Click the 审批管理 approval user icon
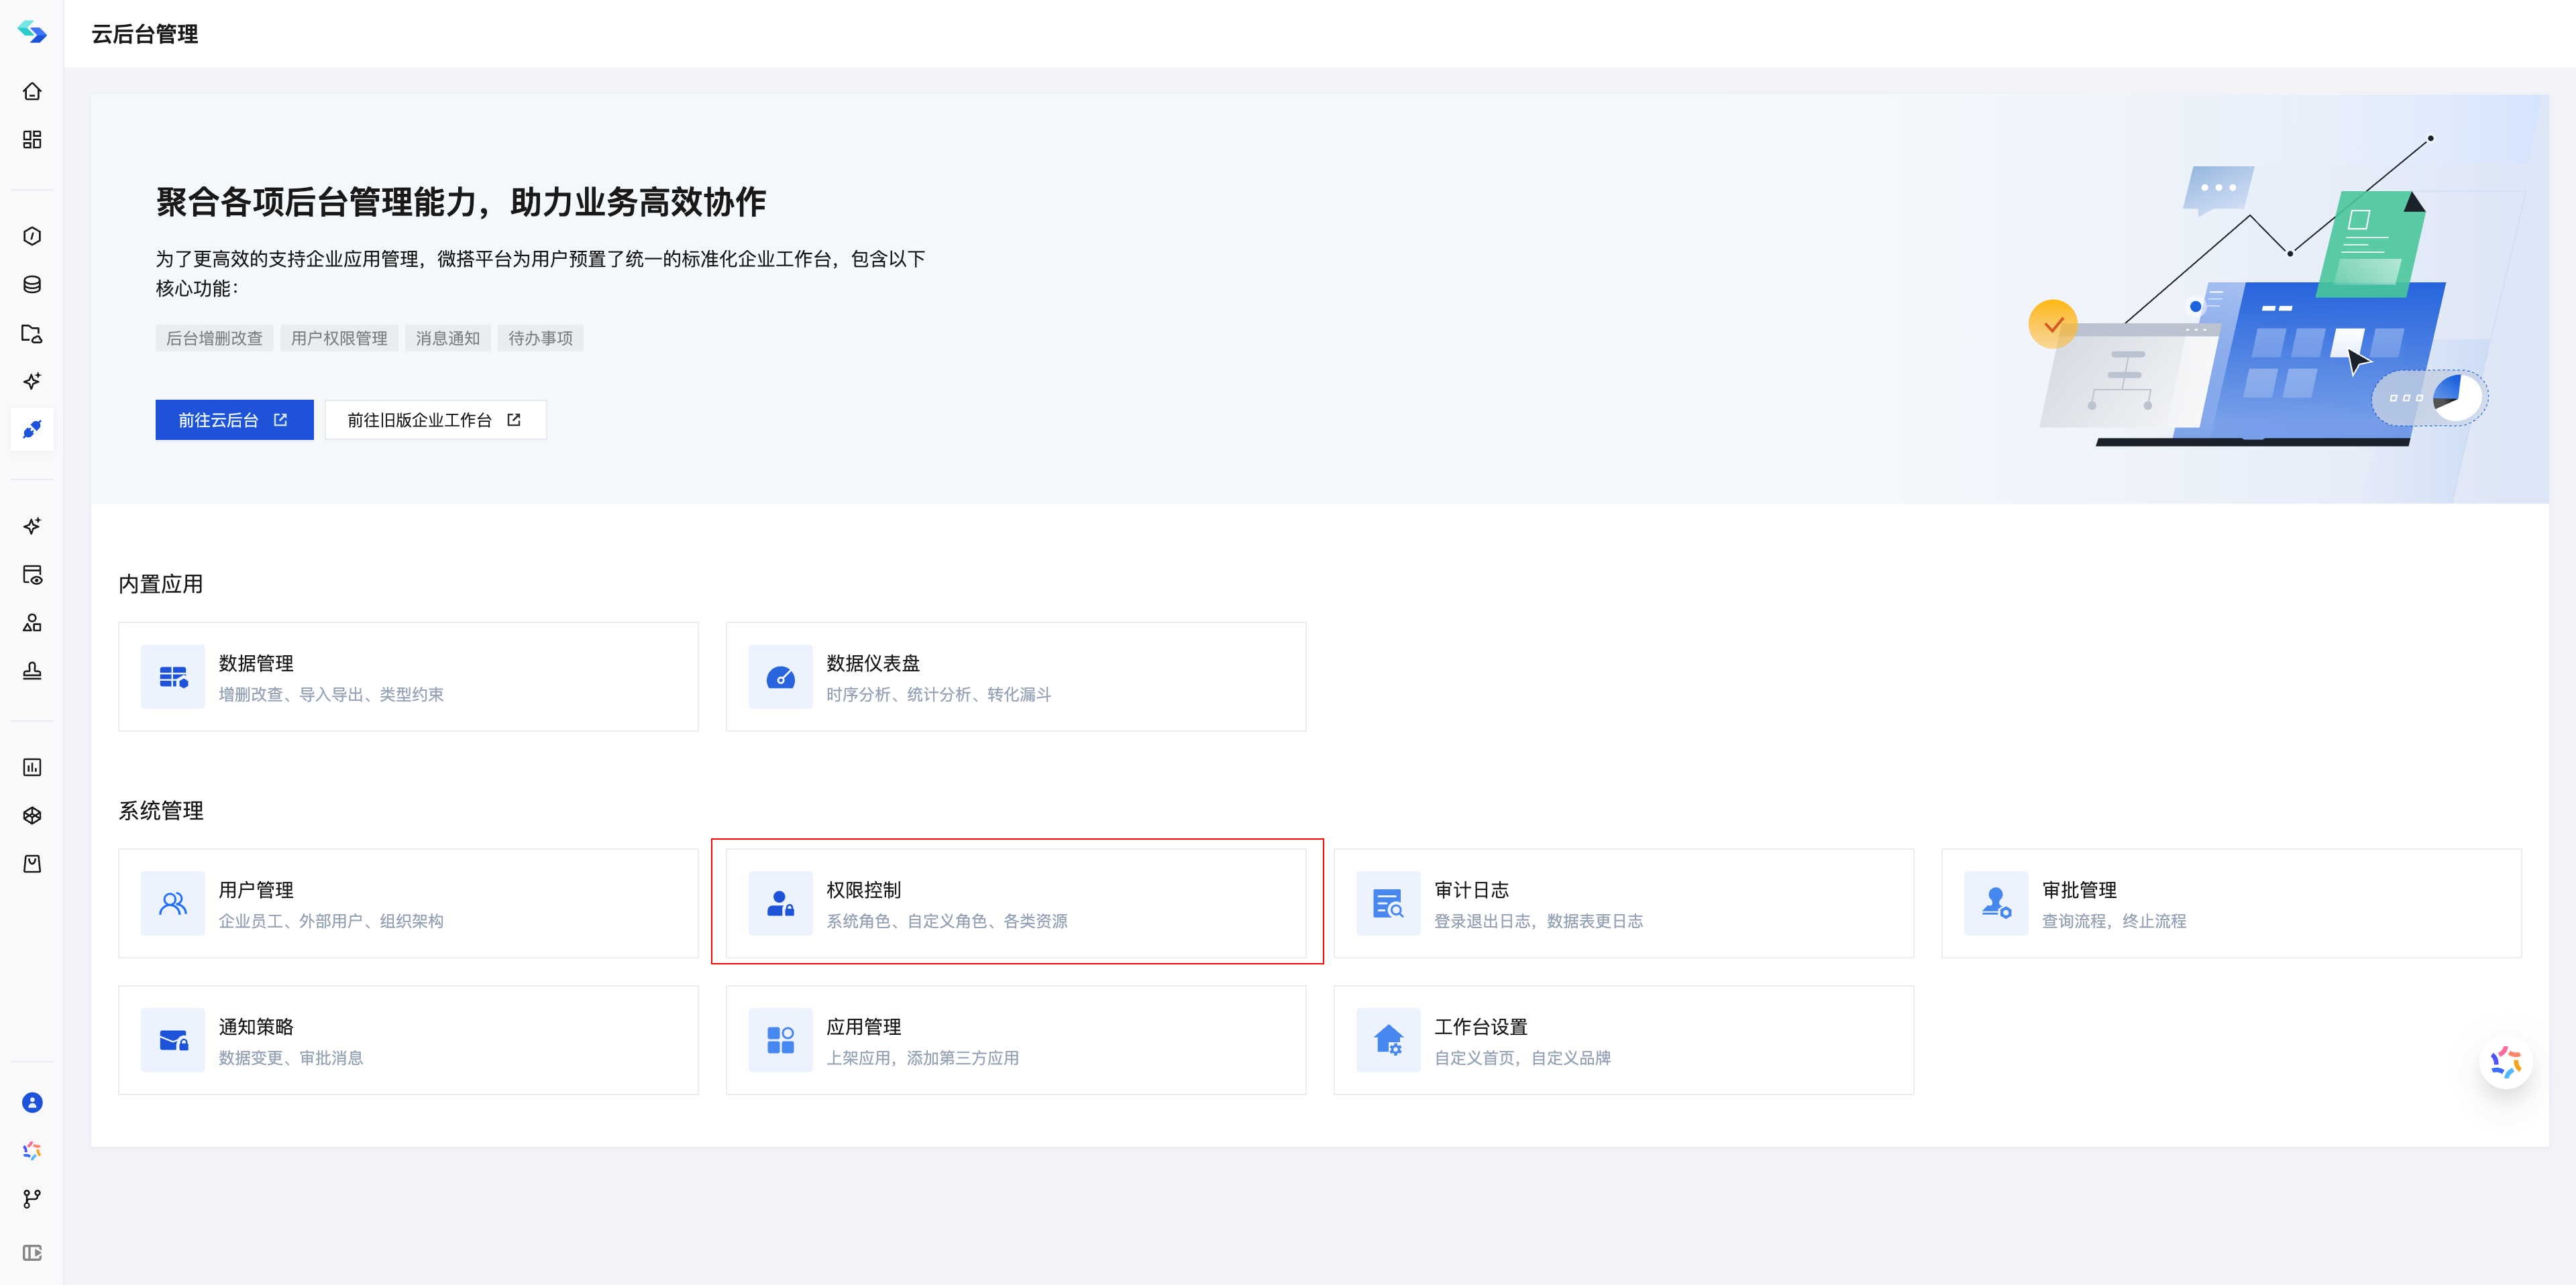The image size is (2576, 1285). click(1996, 904)
